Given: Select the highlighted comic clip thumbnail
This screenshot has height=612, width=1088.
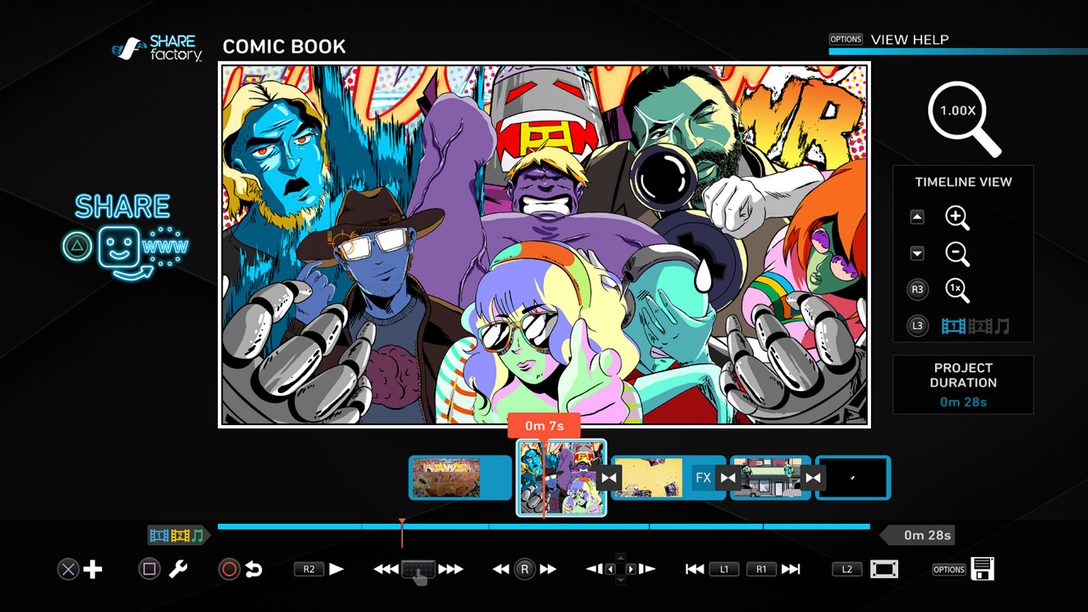Looking at the screenshot, I should (561, 477).
